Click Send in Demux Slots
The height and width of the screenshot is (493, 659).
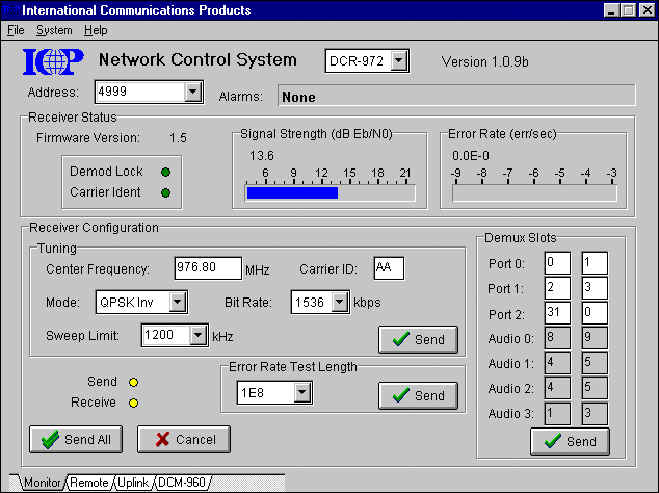570,441
